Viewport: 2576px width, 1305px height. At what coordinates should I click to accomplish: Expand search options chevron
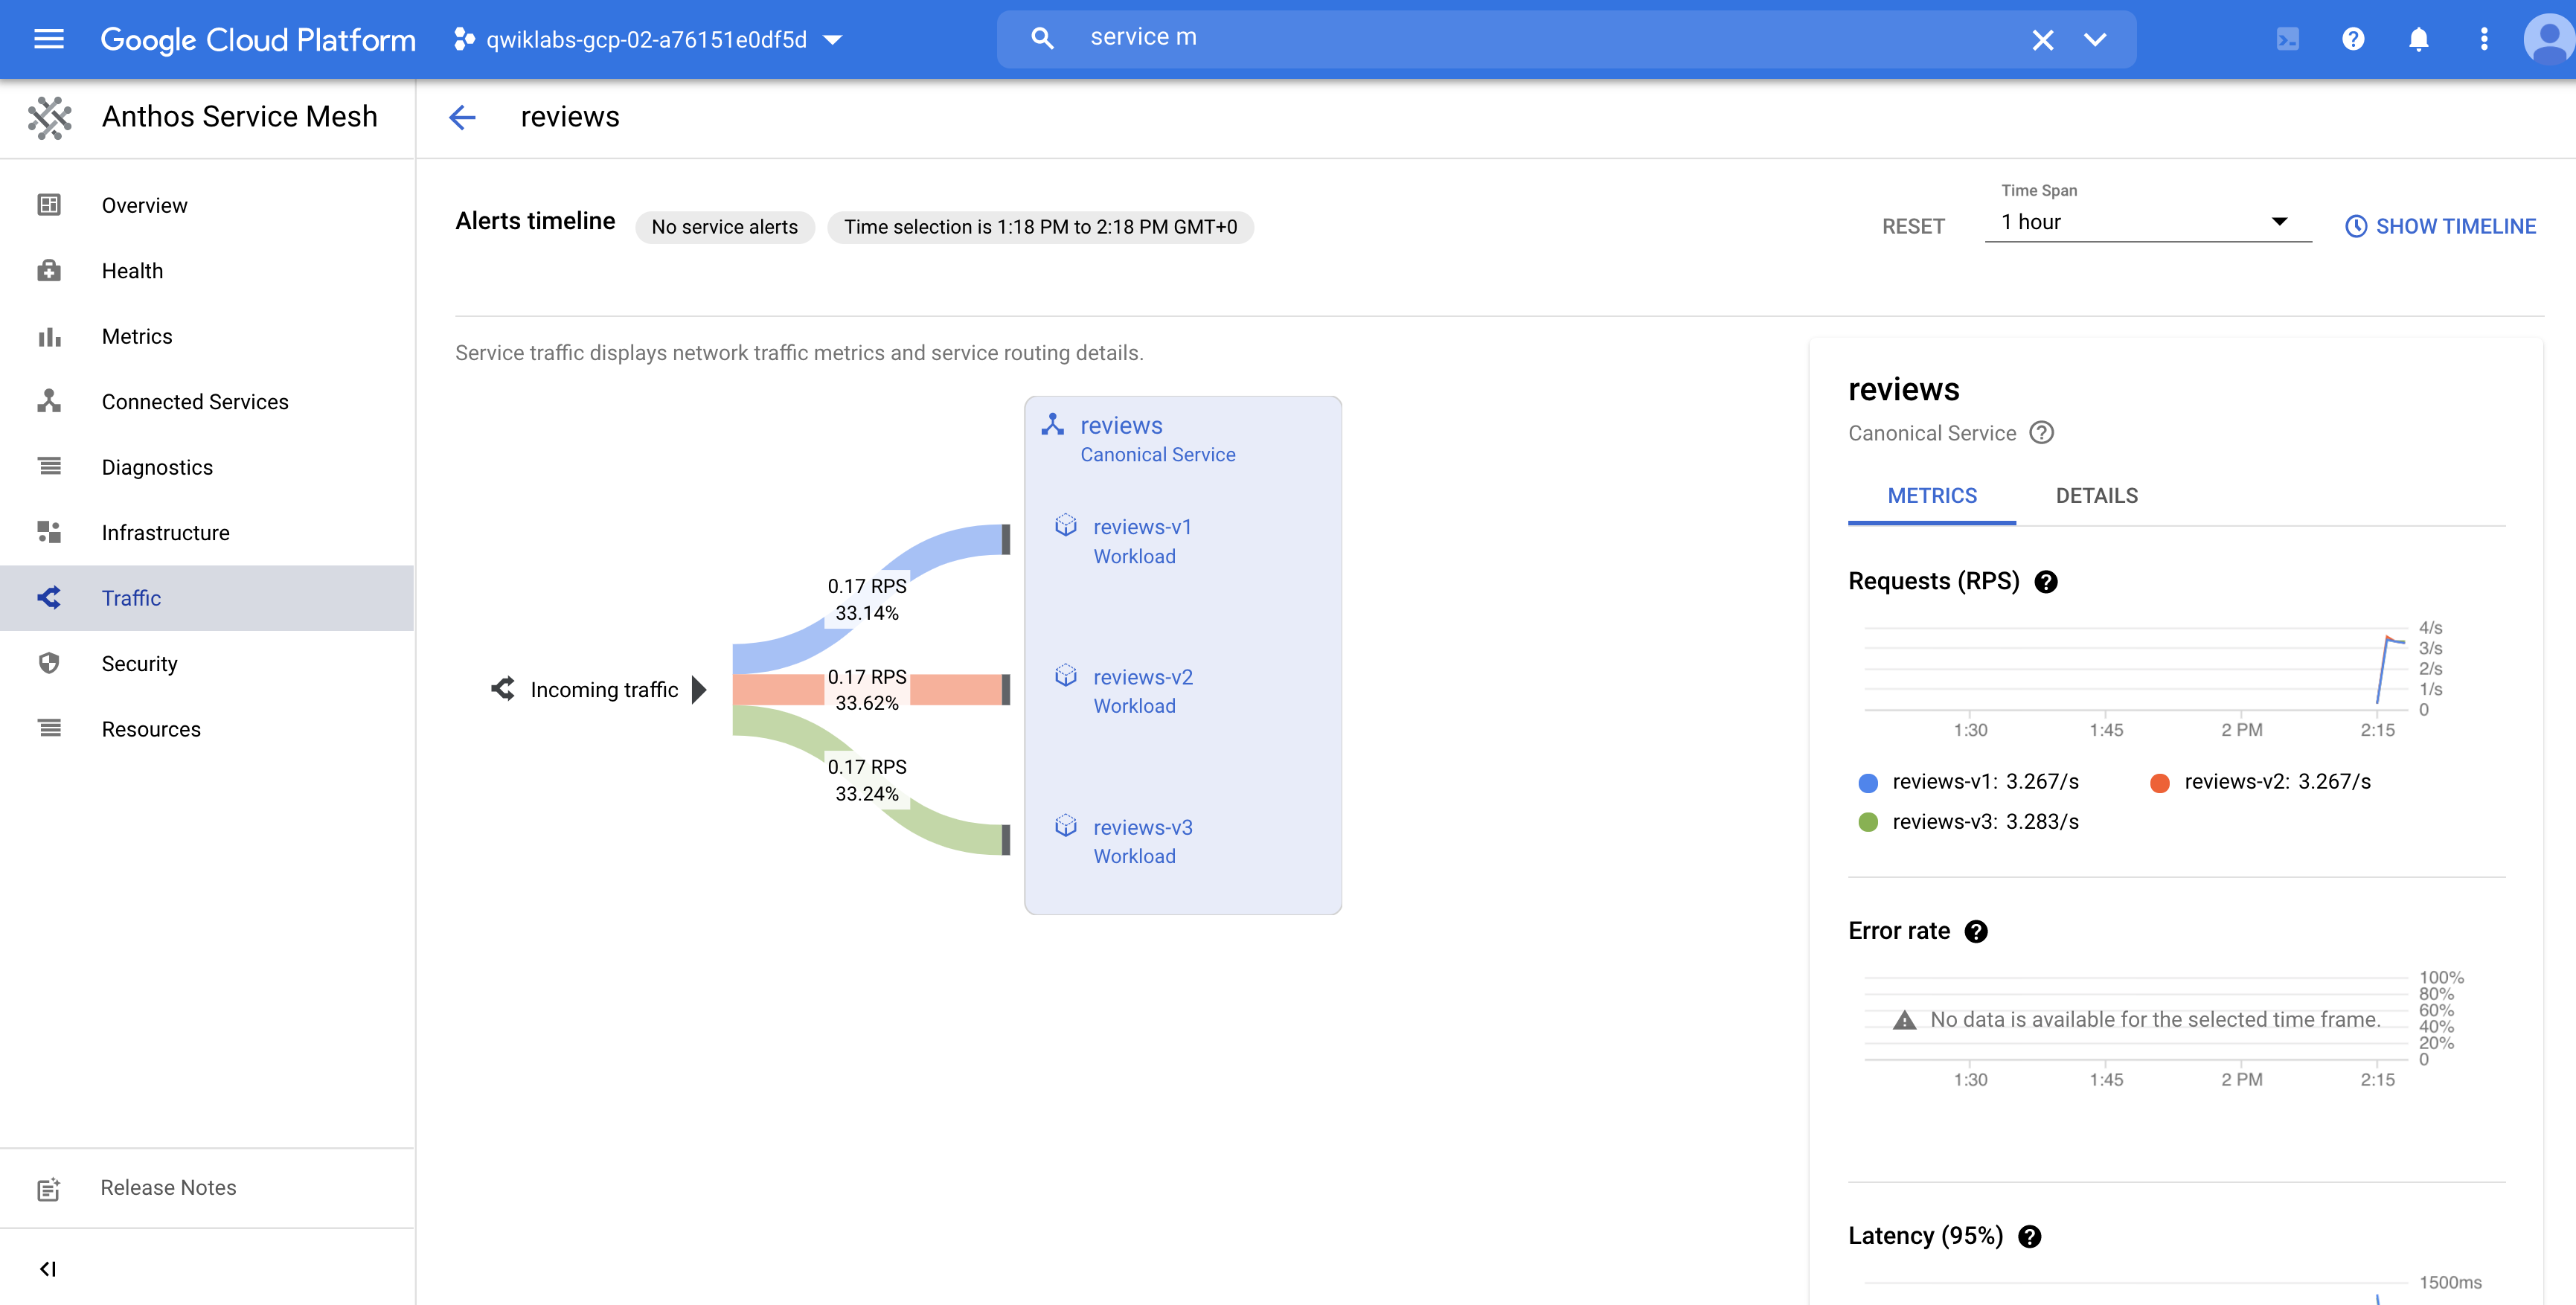[2095, 39]
